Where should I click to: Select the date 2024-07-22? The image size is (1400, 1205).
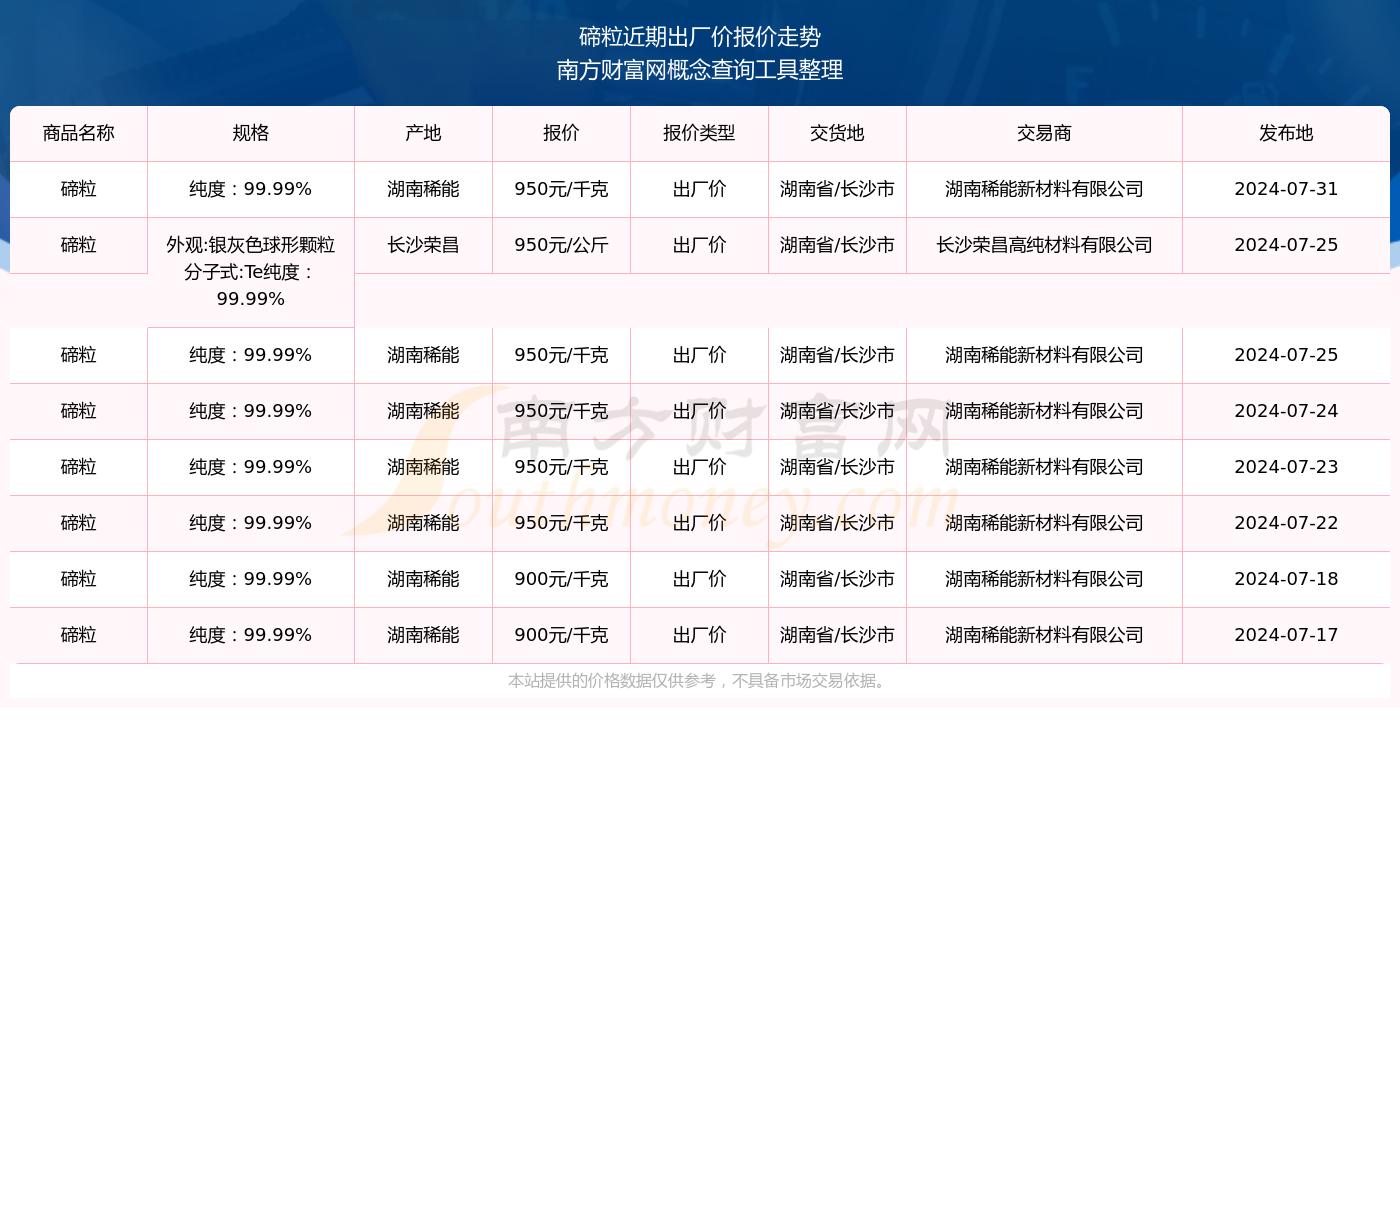pyautogui.click(x=1286, y=523)
